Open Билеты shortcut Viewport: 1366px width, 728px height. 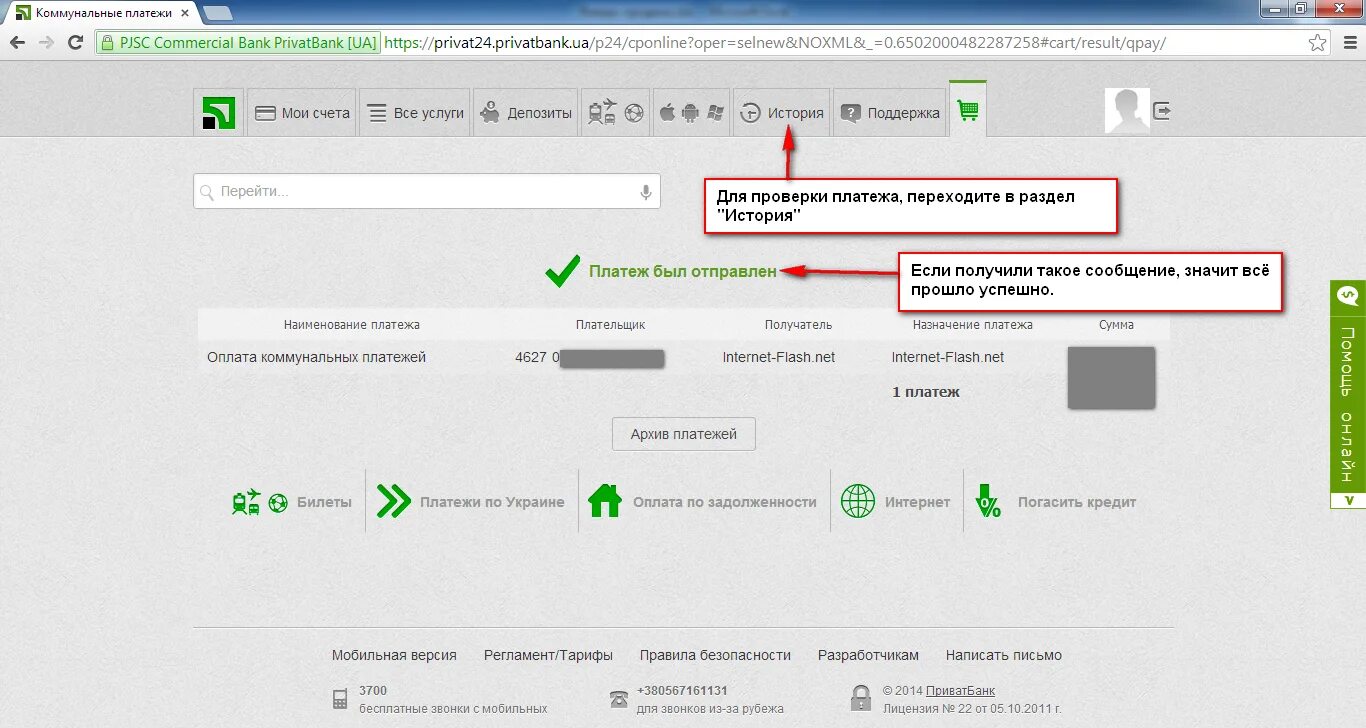(x=292, y=502)
